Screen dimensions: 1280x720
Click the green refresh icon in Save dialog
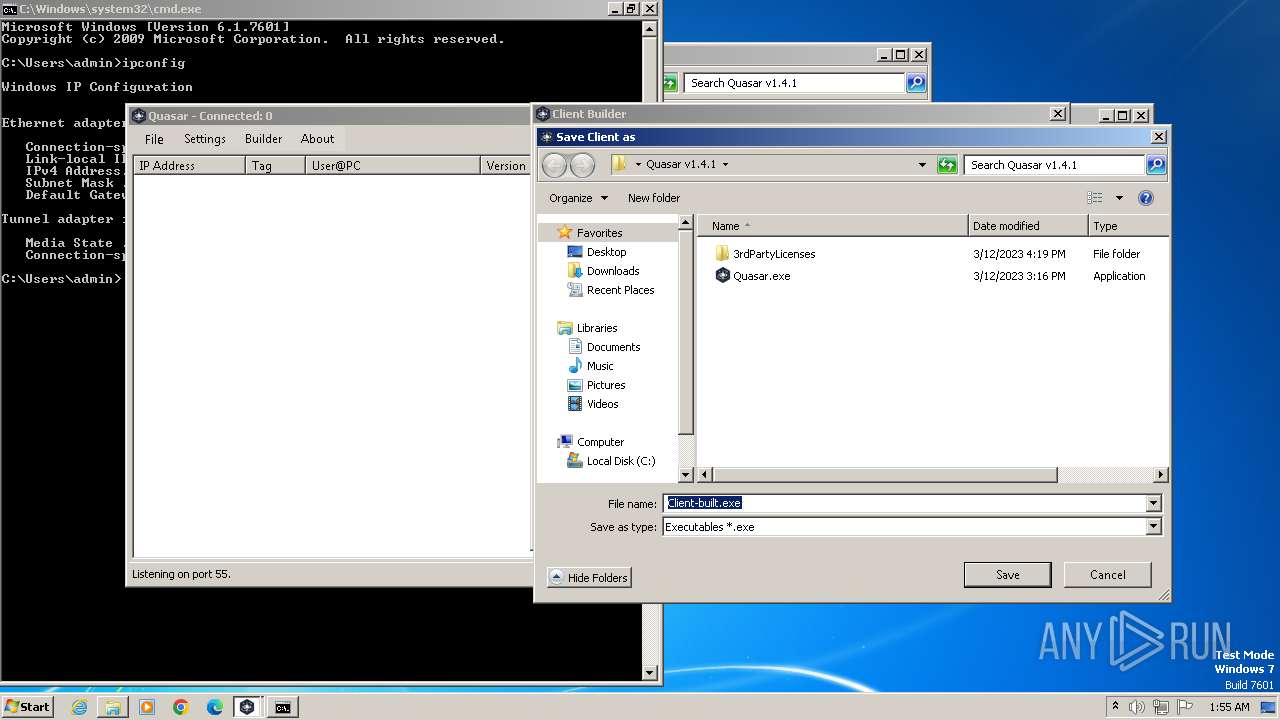point(947,165)
